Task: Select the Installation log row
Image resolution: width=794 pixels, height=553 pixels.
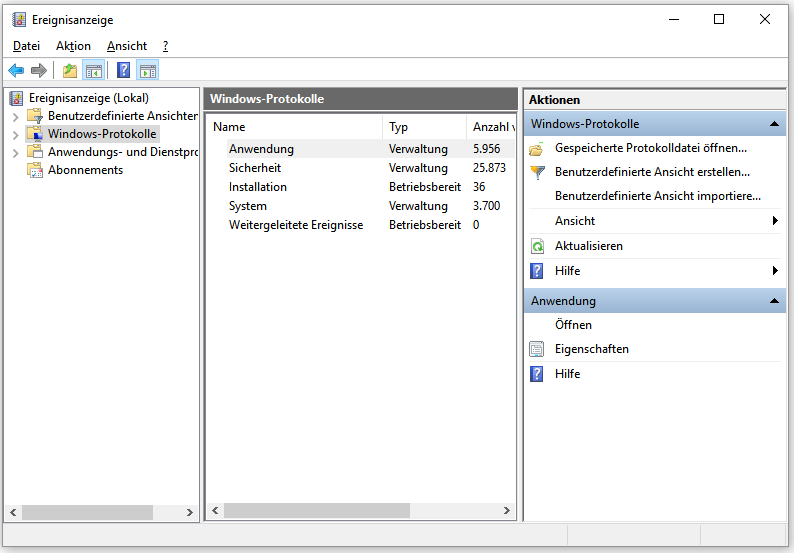Action: (361, 187)
